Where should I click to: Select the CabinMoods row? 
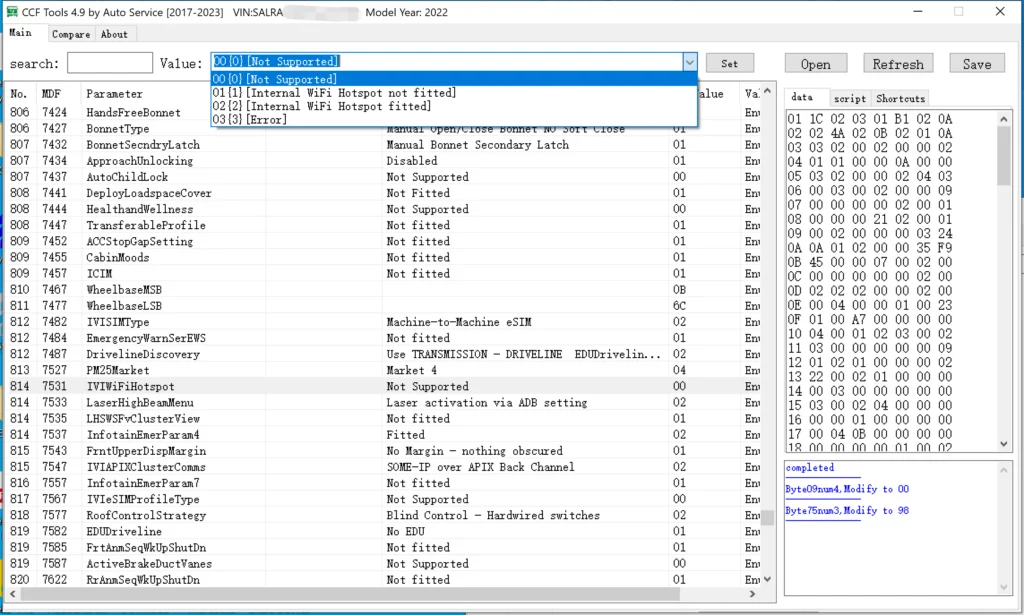[x=384, y=257]
